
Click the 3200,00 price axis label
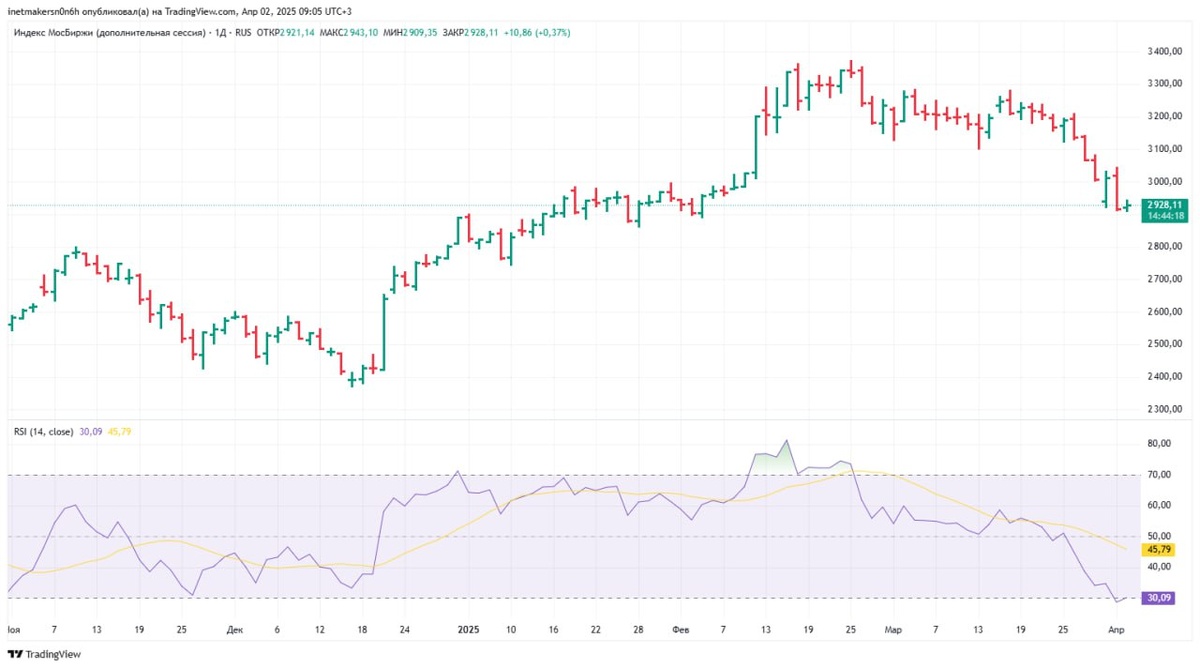(x=1165, y=116)
